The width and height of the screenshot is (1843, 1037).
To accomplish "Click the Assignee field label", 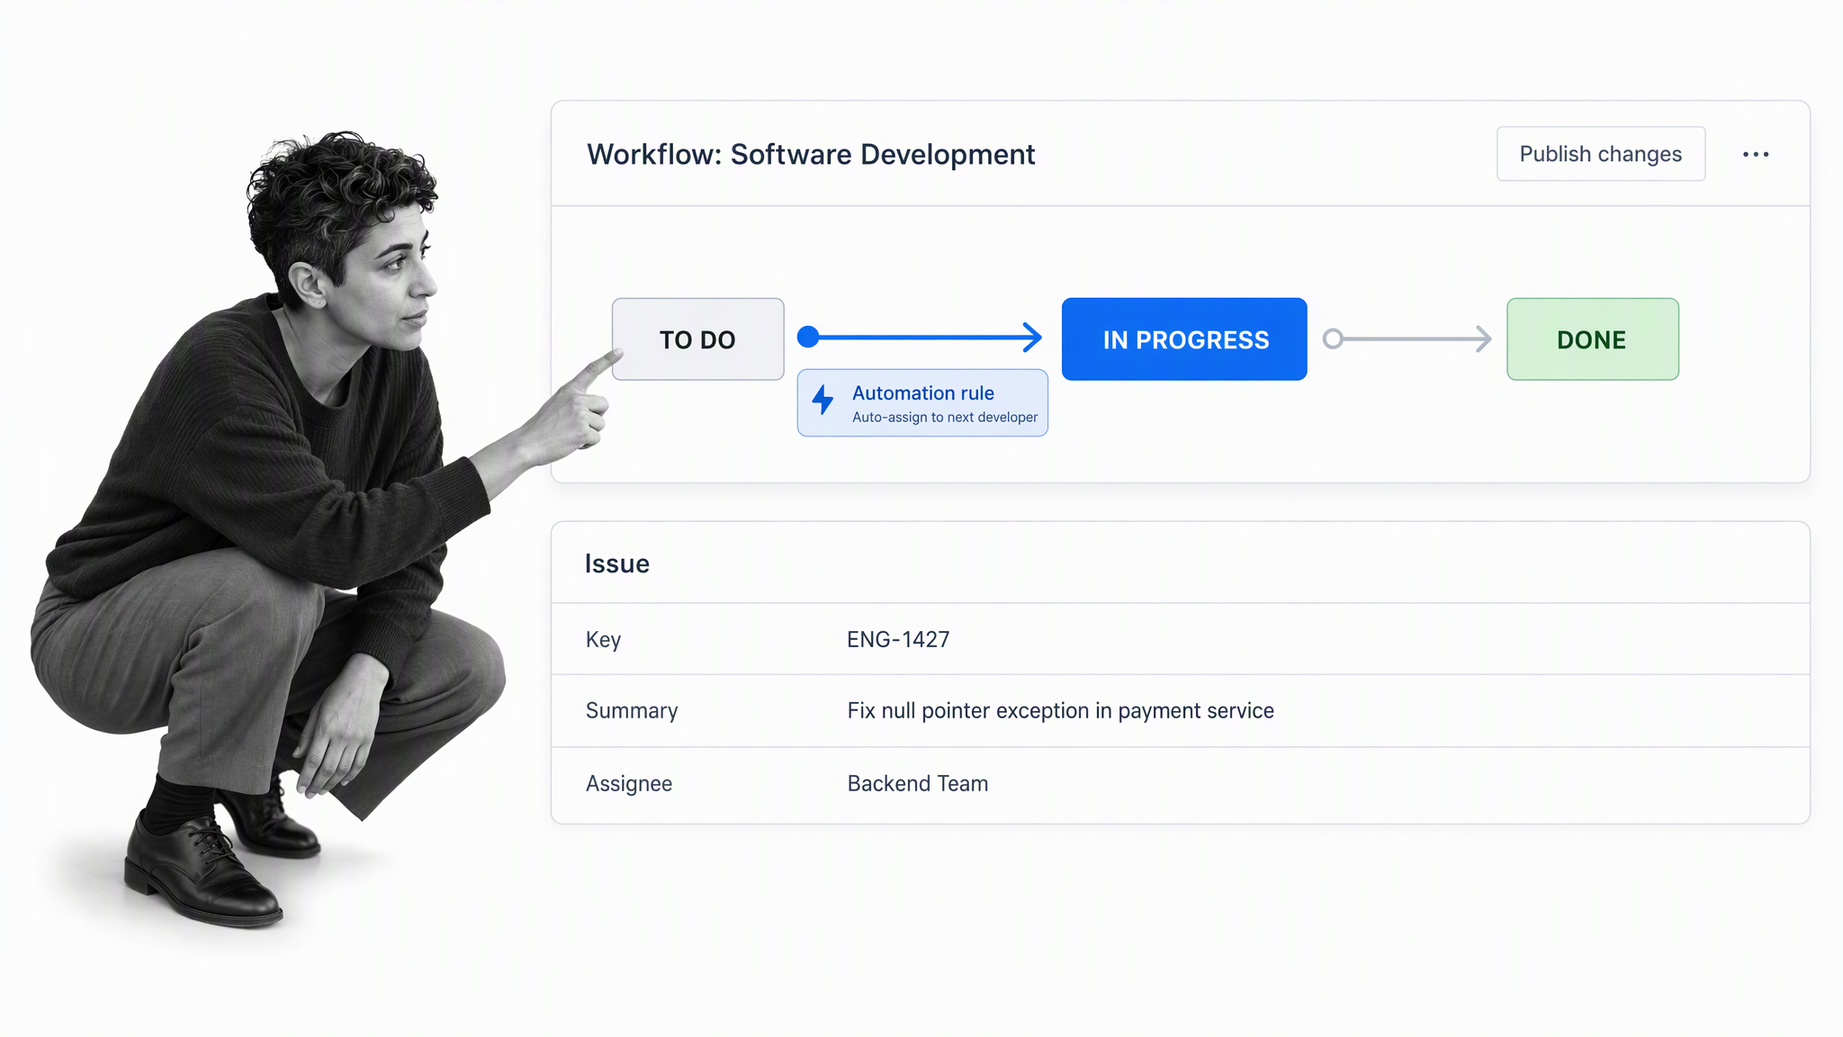I will tap(629, 784).
